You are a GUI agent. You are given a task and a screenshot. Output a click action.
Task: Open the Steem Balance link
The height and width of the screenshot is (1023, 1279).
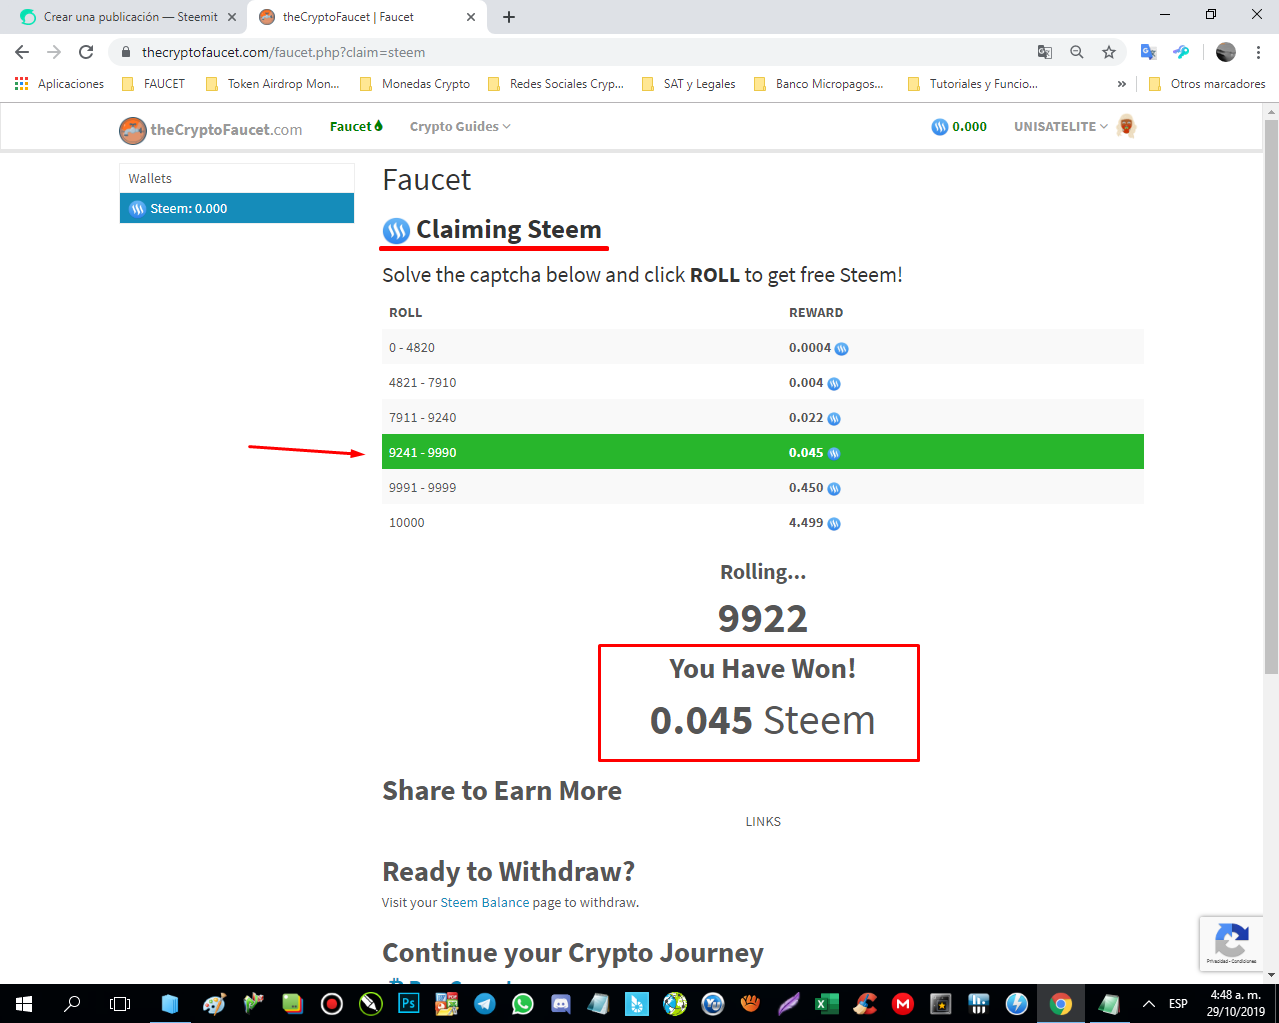coord(485,902)
